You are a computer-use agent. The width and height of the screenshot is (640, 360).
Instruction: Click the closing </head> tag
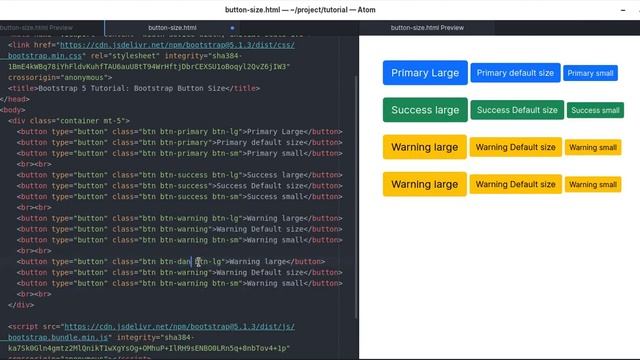click(15, 99)
